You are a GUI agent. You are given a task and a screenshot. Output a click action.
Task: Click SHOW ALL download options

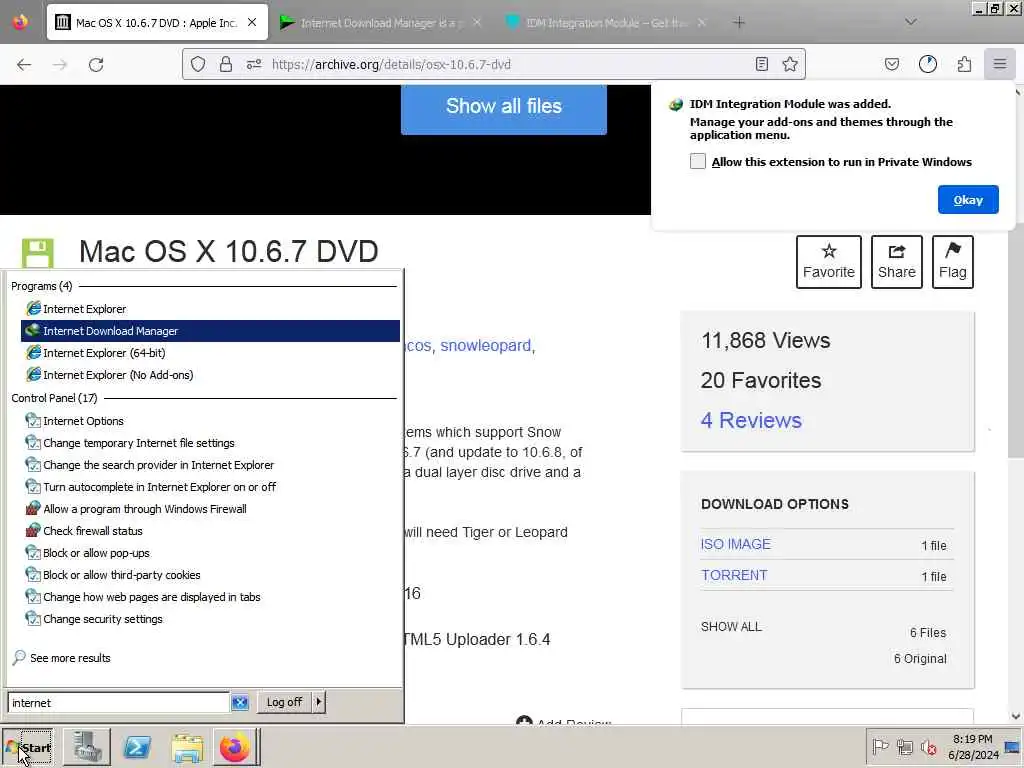point(731,627)
